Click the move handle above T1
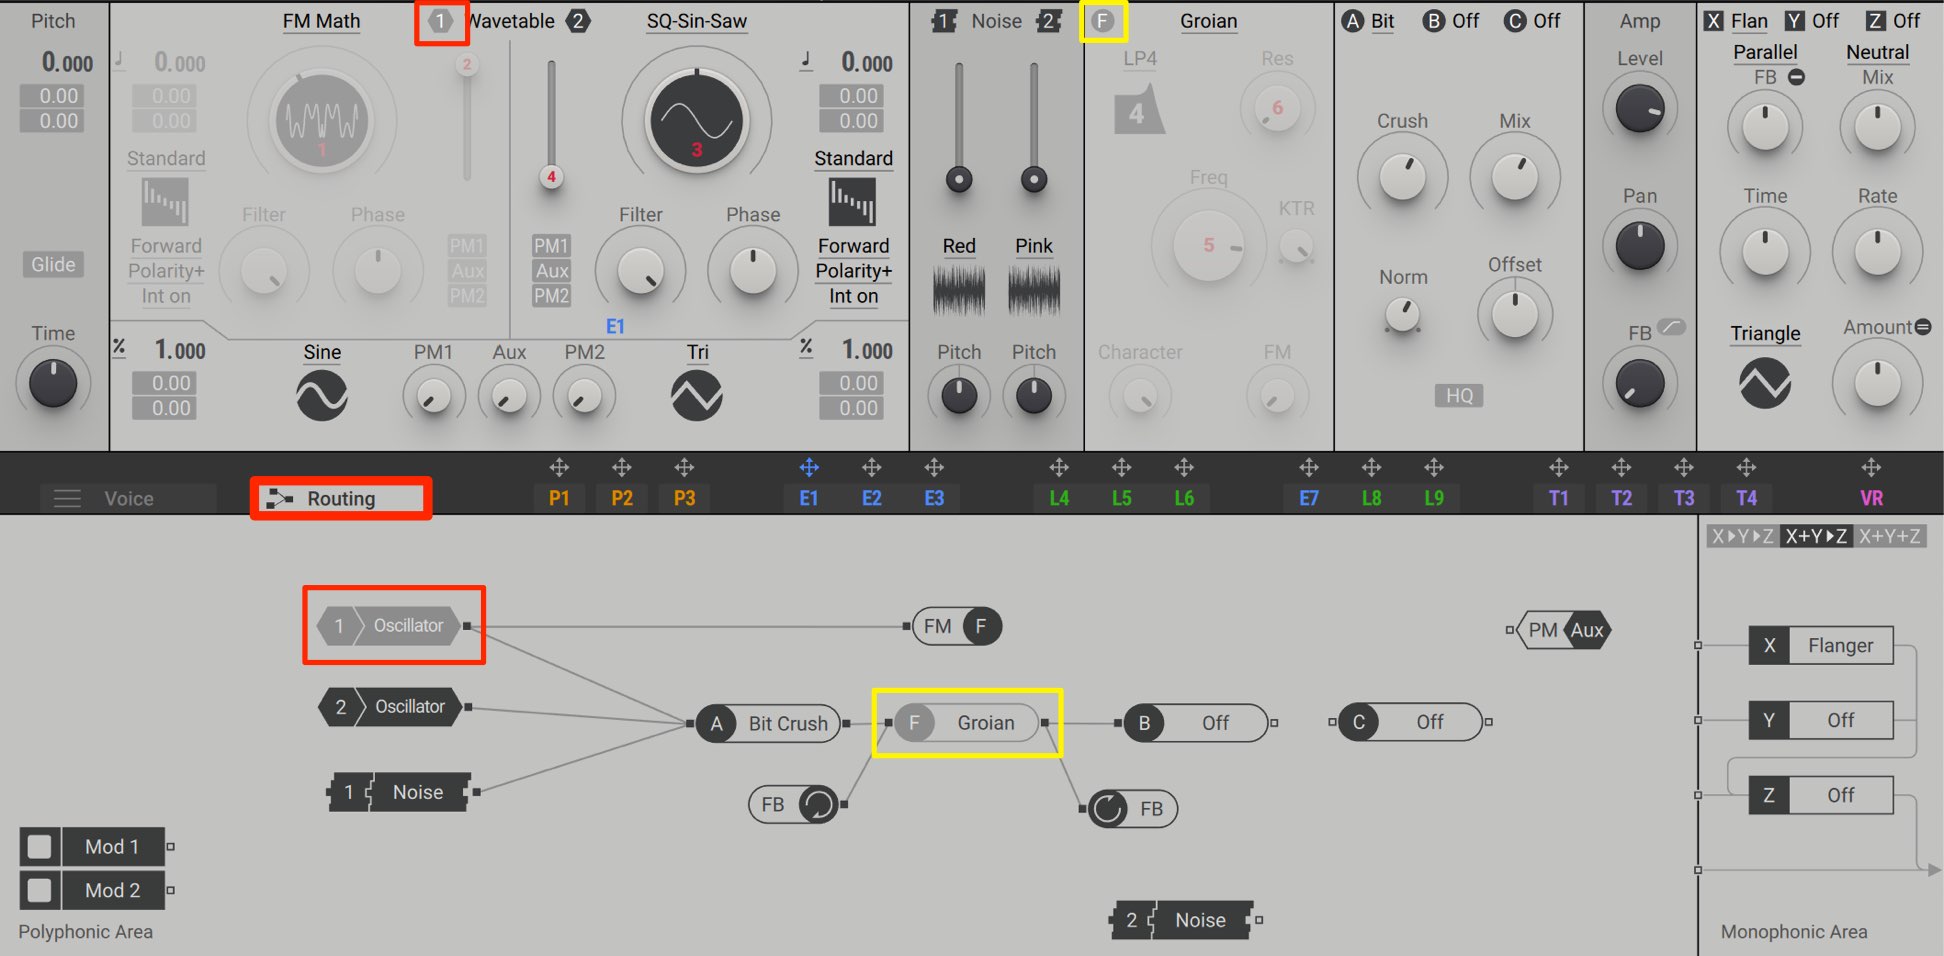Screen dimensions: 1944x956 pyautogui.click(x=1558, y=467)
